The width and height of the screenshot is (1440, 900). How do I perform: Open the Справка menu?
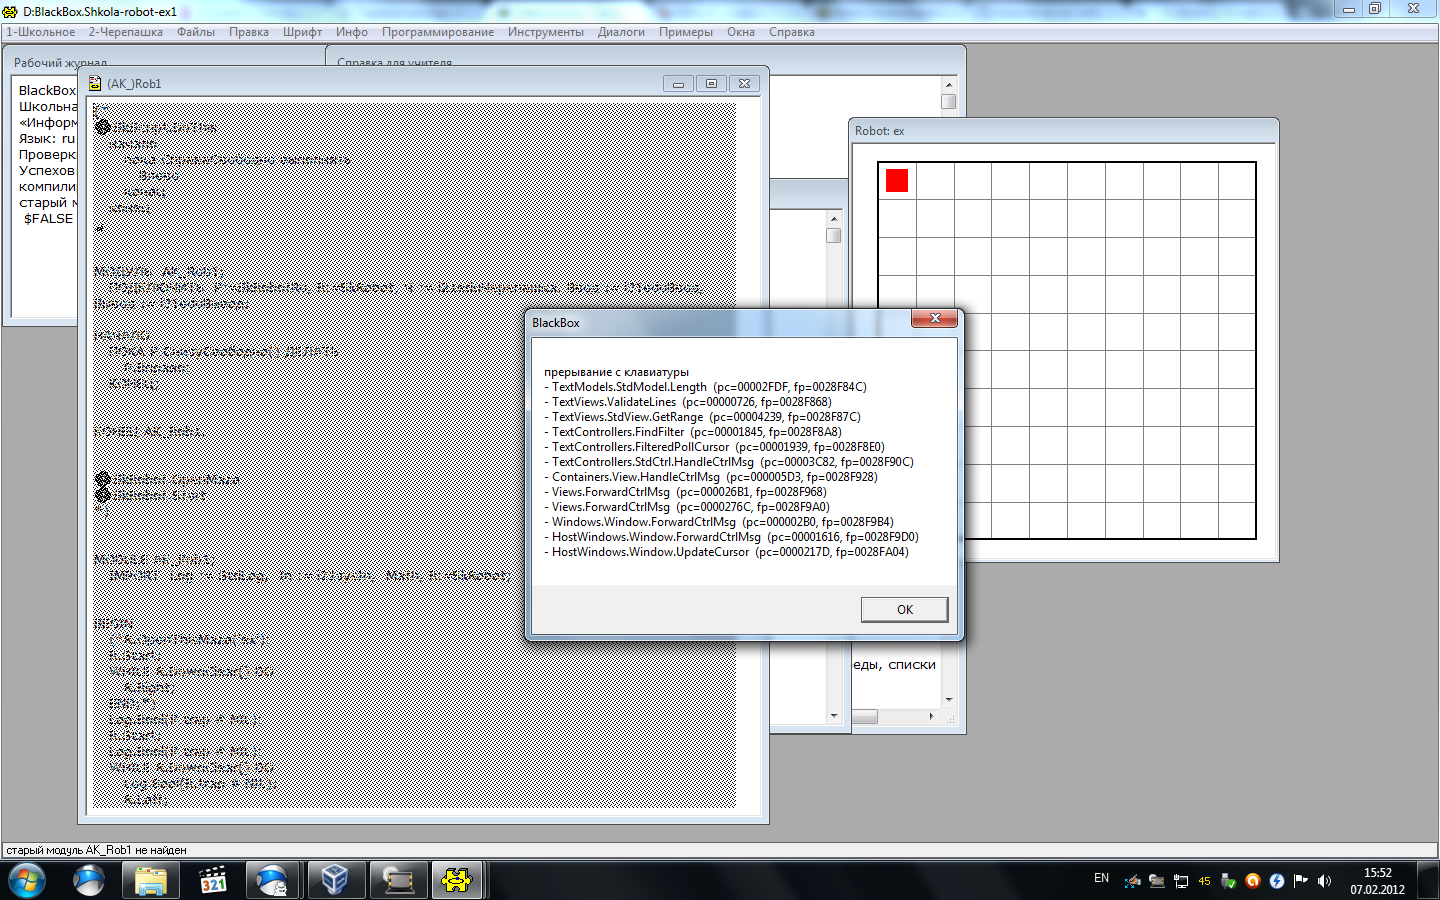click(791, 32)
